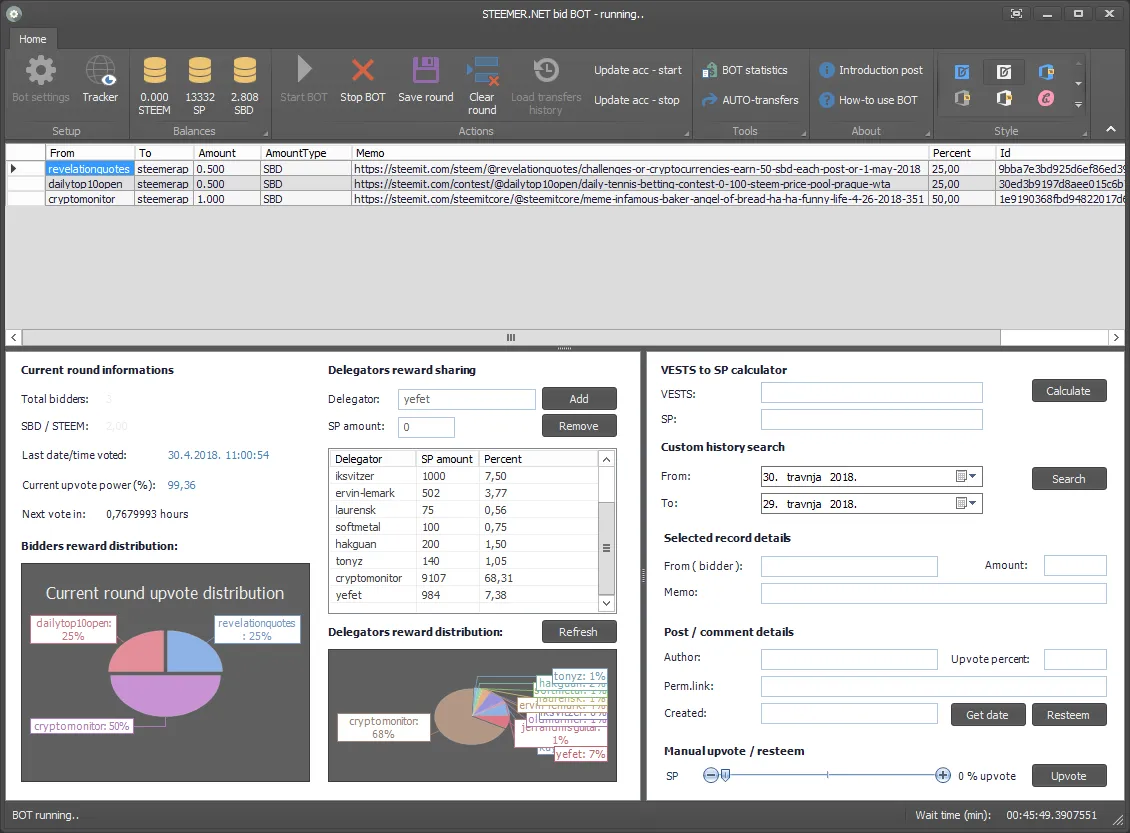Select the blue-orange Office style icon
This screenshot has width=1130, height=833.
coord(1046,71)
